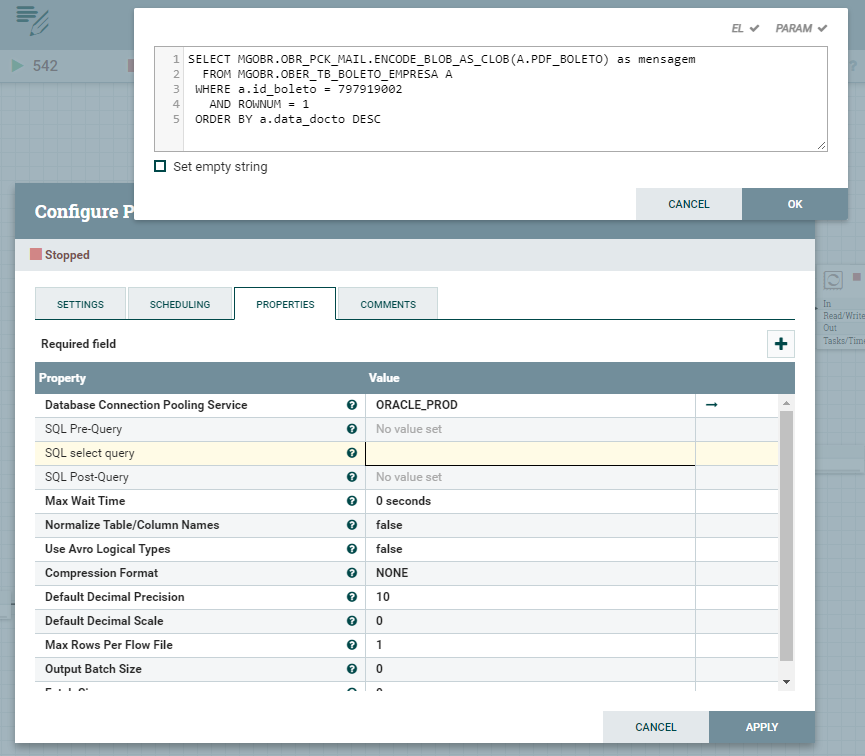Click Max Rows Per Flow File value 1
865x756 pixels.
(x=379, y=645)
